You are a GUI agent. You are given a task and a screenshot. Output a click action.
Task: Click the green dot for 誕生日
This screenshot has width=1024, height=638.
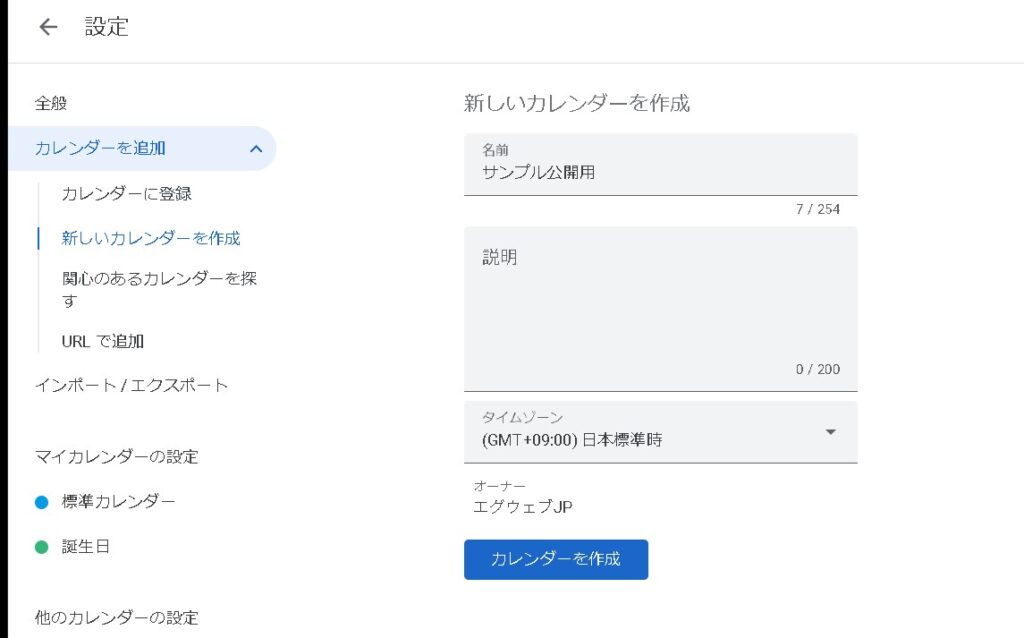click(x=41, y=547)
